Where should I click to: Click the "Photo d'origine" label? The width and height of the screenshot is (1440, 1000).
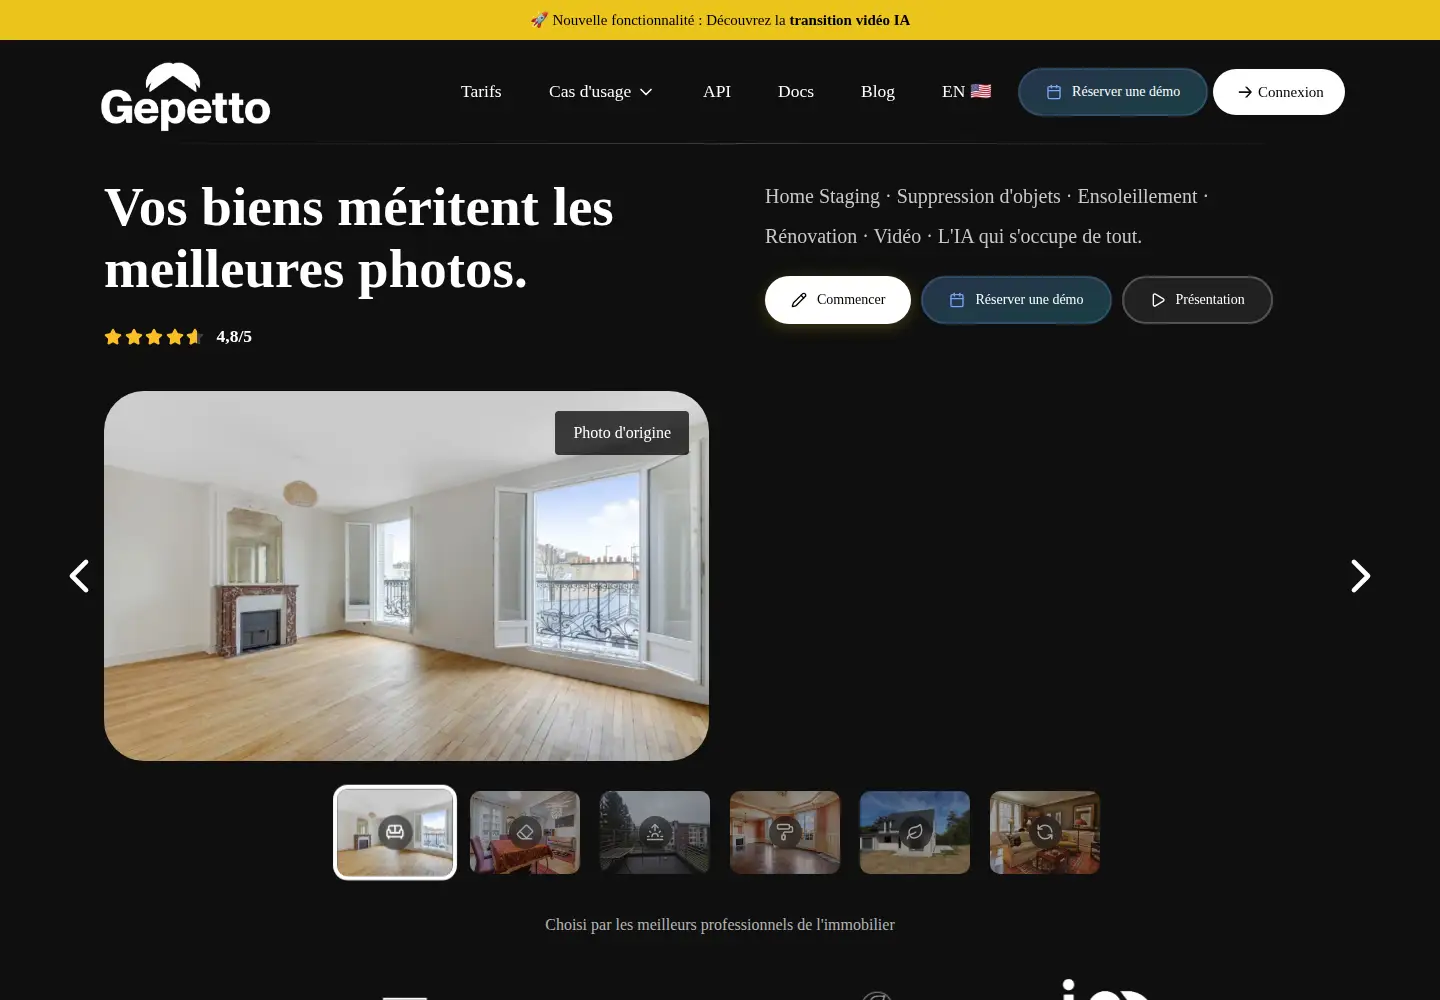(622, 433)
